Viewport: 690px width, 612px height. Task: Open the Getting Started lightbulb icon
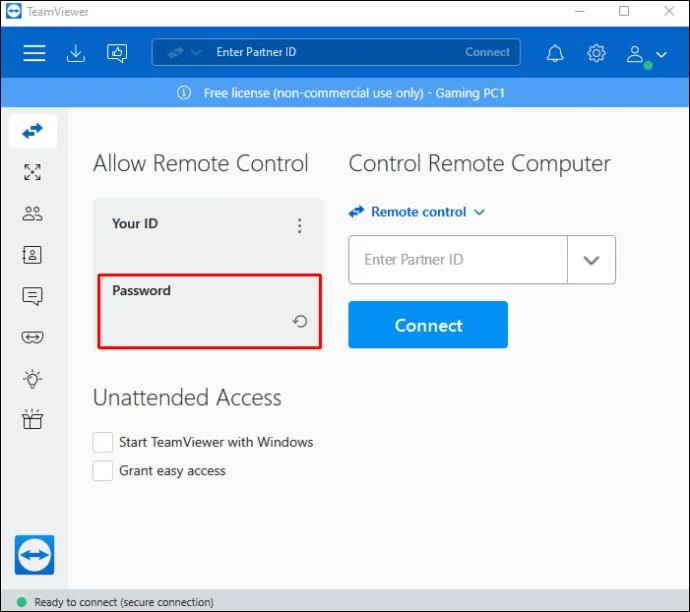(33, 379)
